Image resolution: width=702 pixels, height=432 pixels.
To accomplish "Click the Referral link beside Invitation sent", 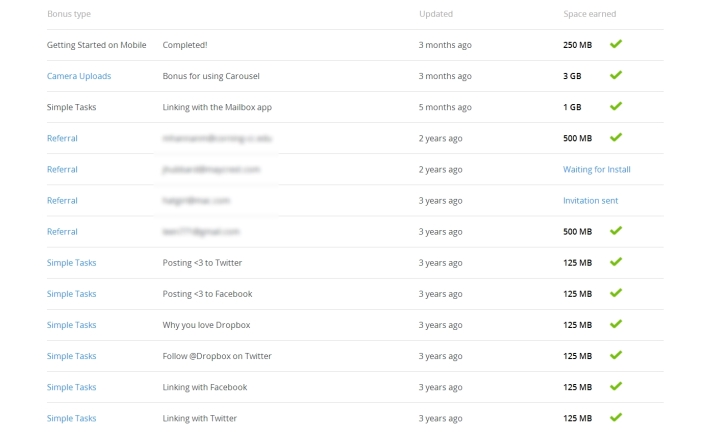I will (x=62, y=200).
